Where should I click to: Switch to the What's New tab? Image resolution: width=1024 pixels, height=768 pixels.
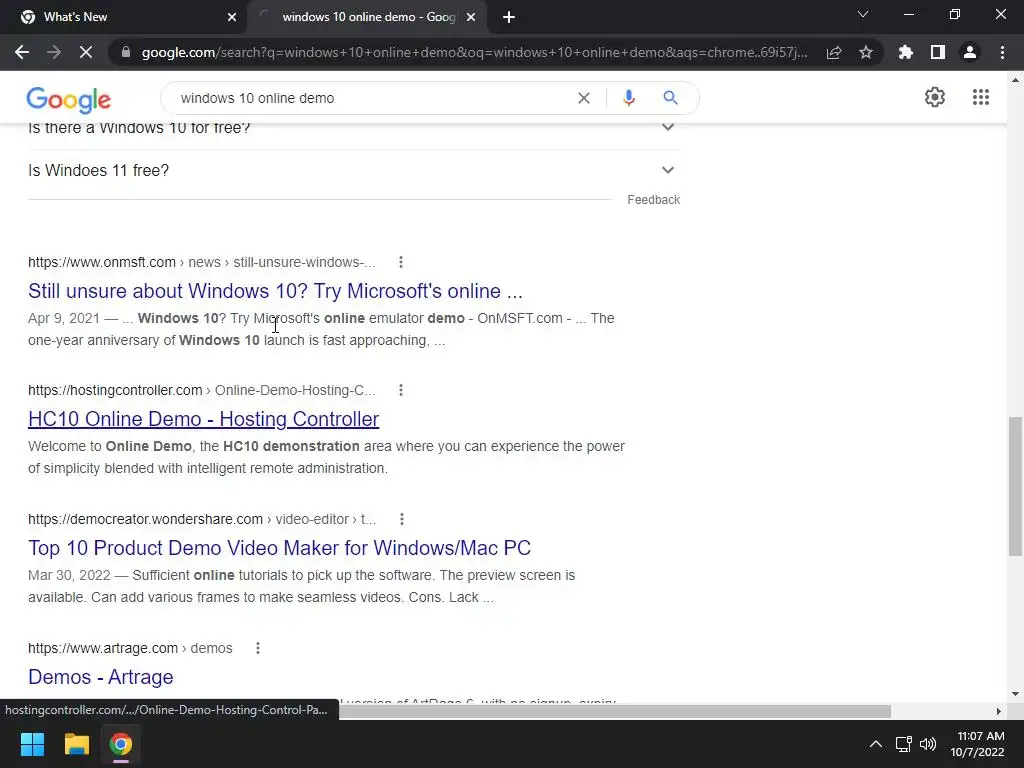point(124,17)
